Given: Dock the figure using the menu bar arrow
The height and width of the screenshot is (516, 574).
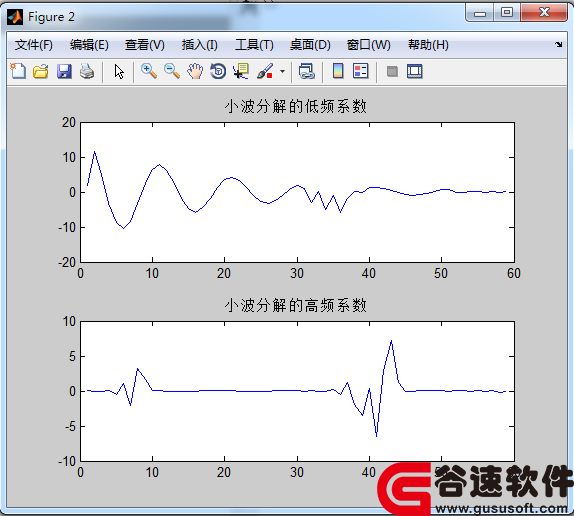Looking at the screenshot, I should click(x=559, y=45).
